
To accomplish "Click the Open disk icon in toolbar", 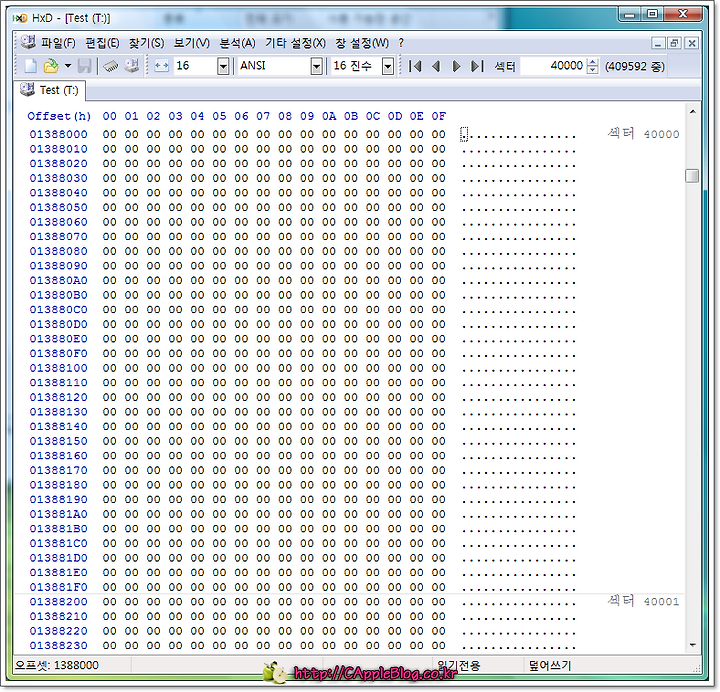I will click(132, 66).
